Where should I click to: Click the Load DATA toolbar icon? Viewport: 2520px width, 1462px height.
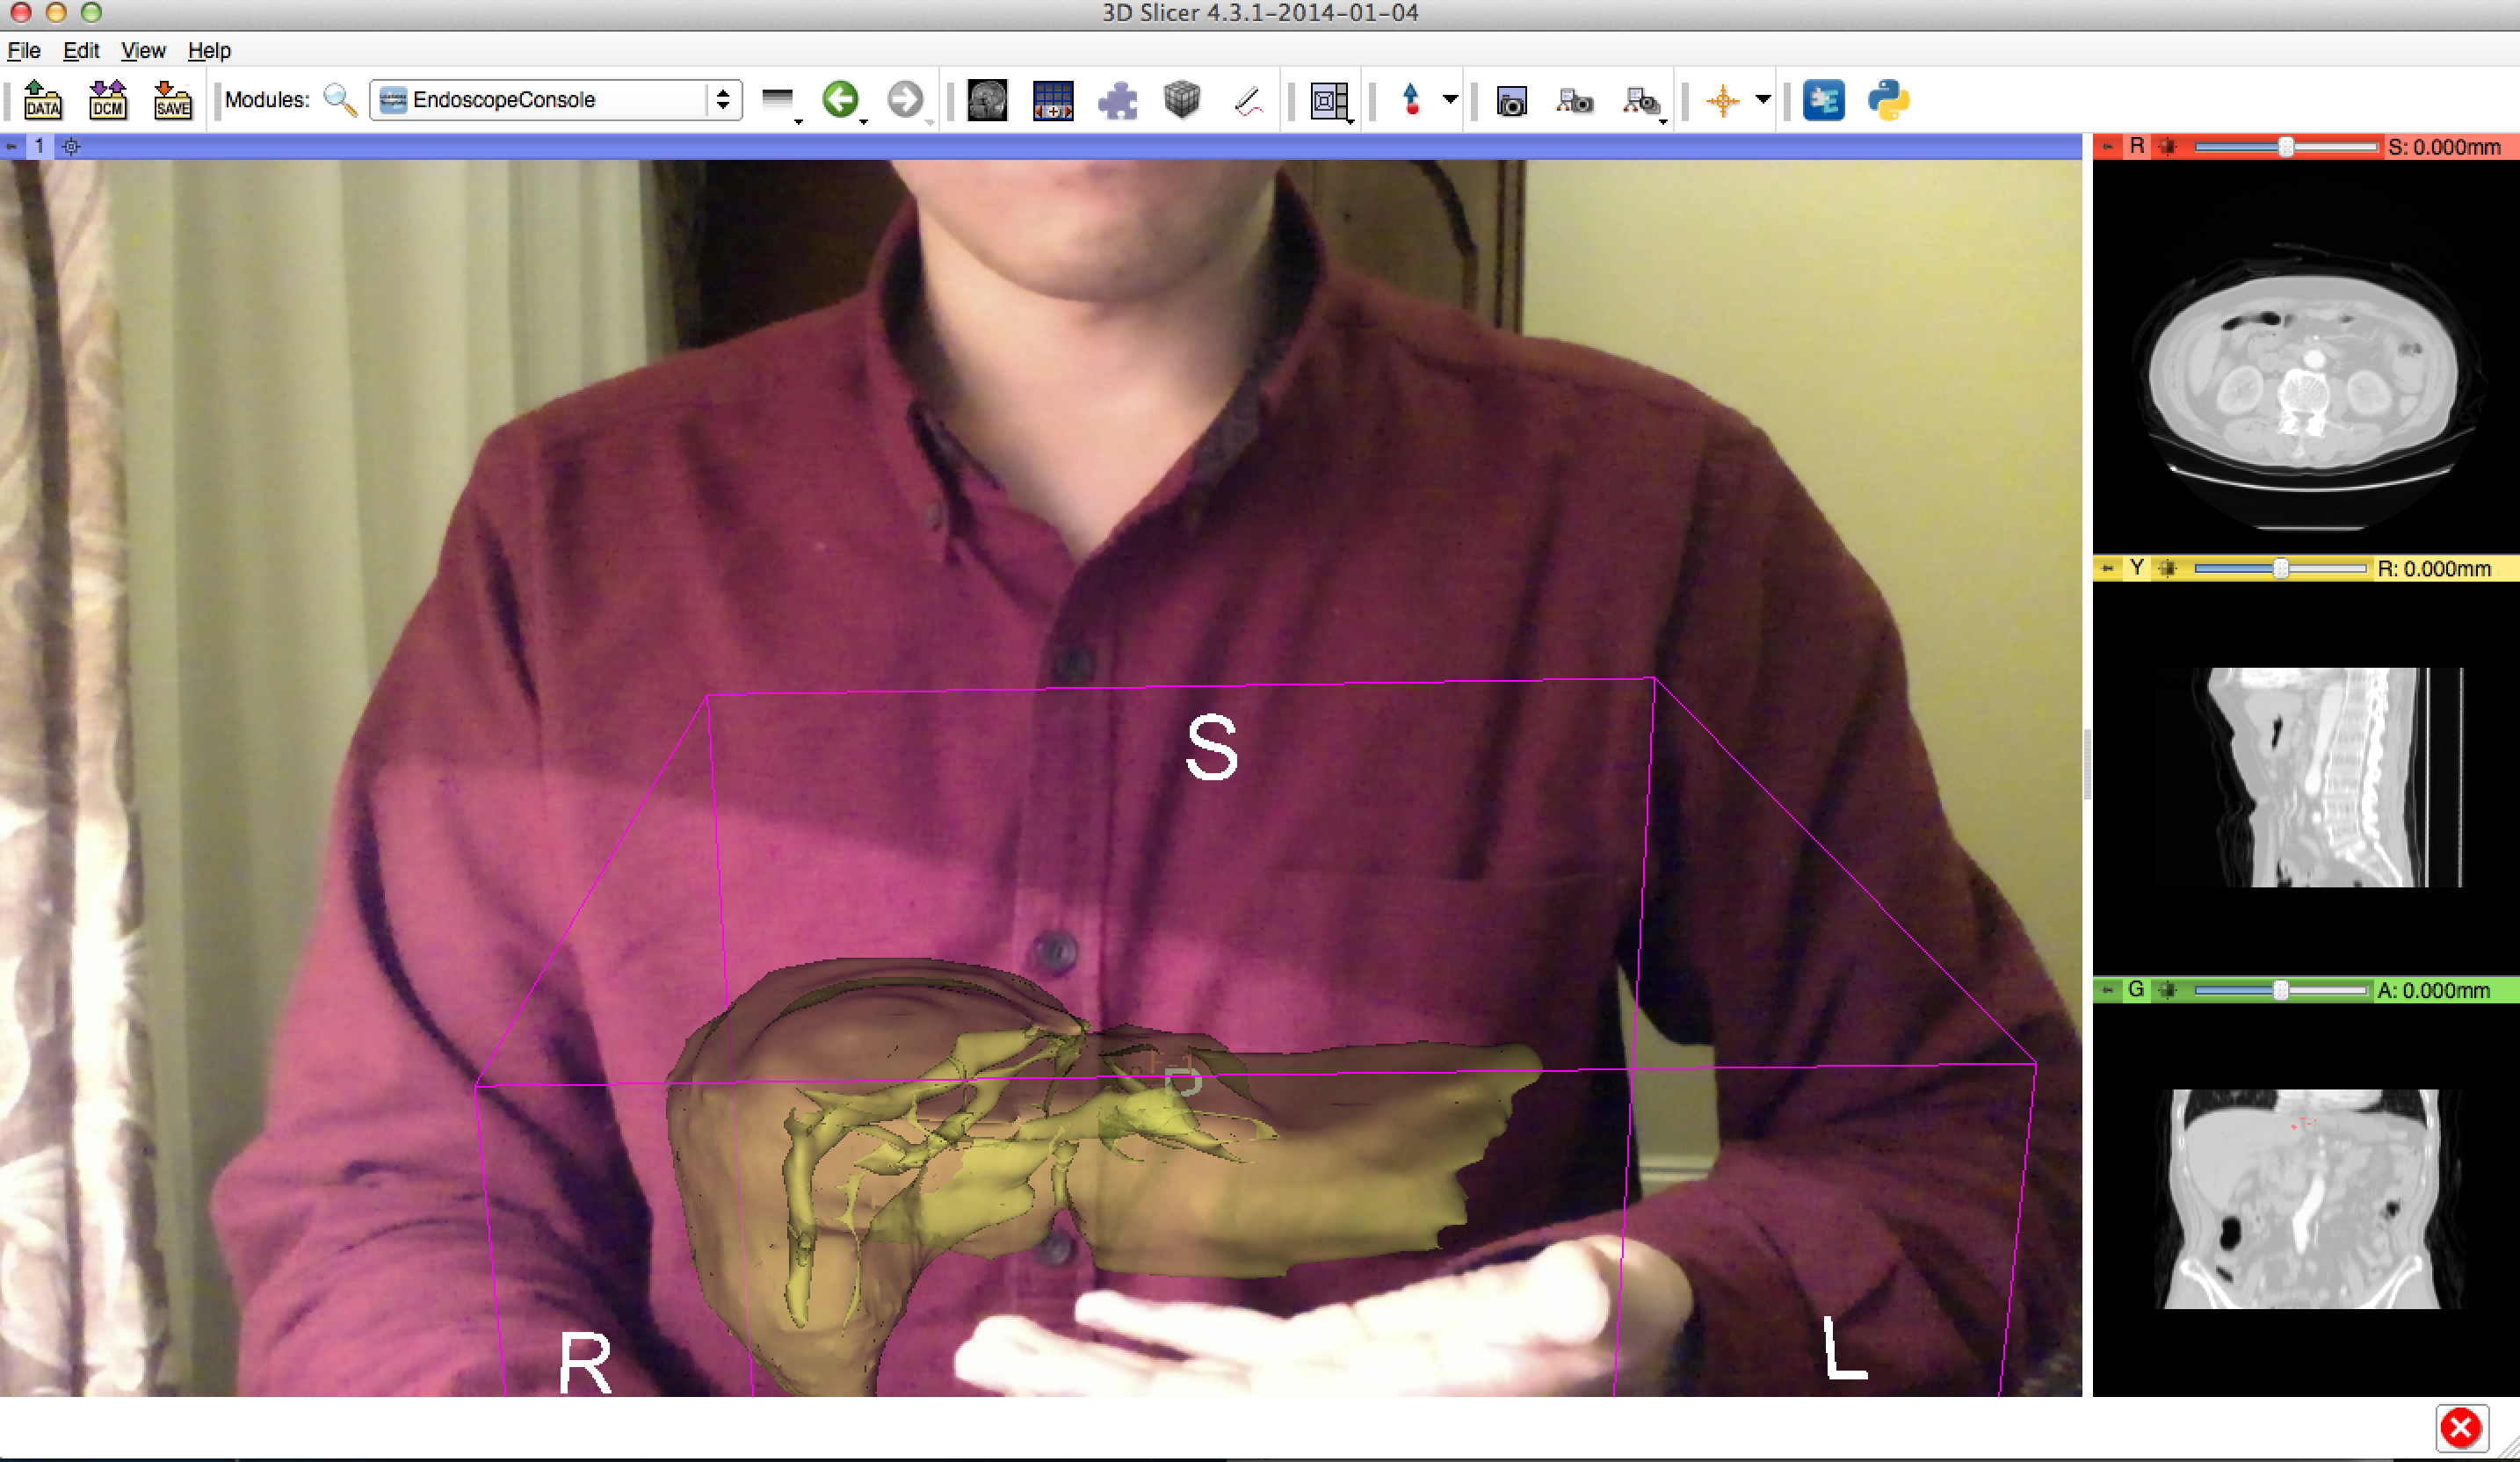pyautogui.click(x=42, y=100)
